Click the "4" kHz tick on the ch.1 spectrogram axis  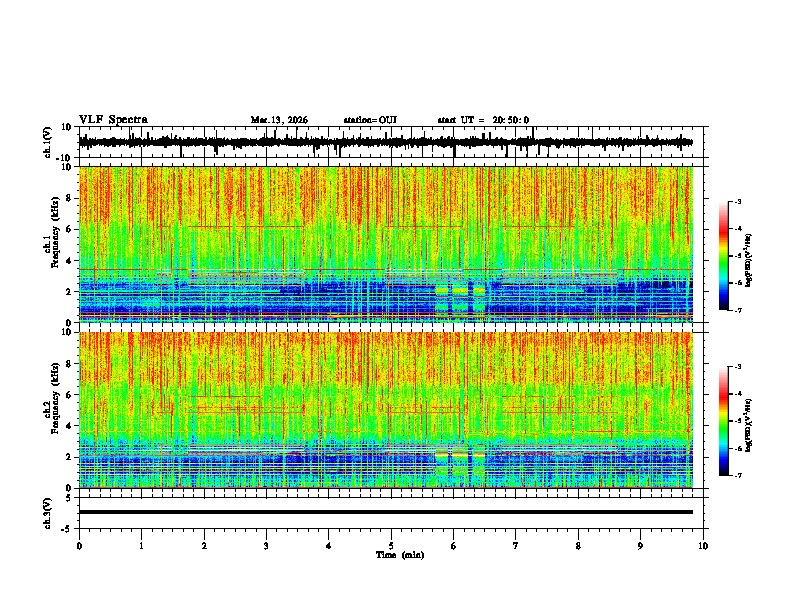[x=69, y=261]
